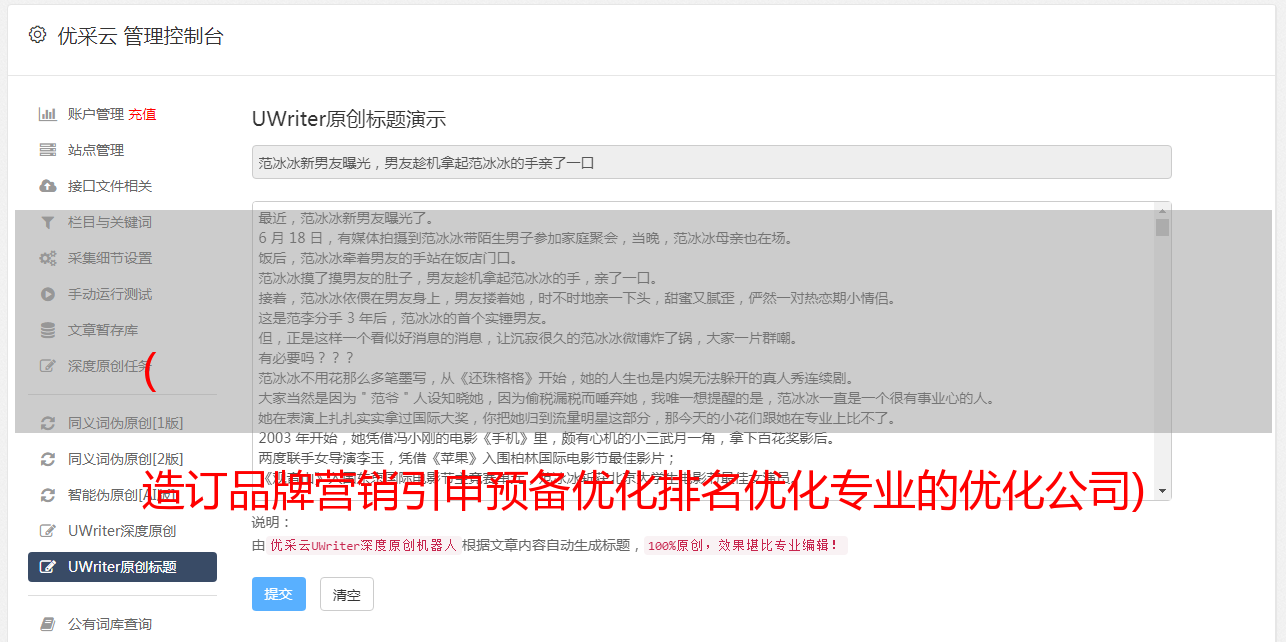The height and width of the screenshot is (642, 1286).
Task: Open the active UWriter原创标题 menu entry
Action: [x=122, y=567]
